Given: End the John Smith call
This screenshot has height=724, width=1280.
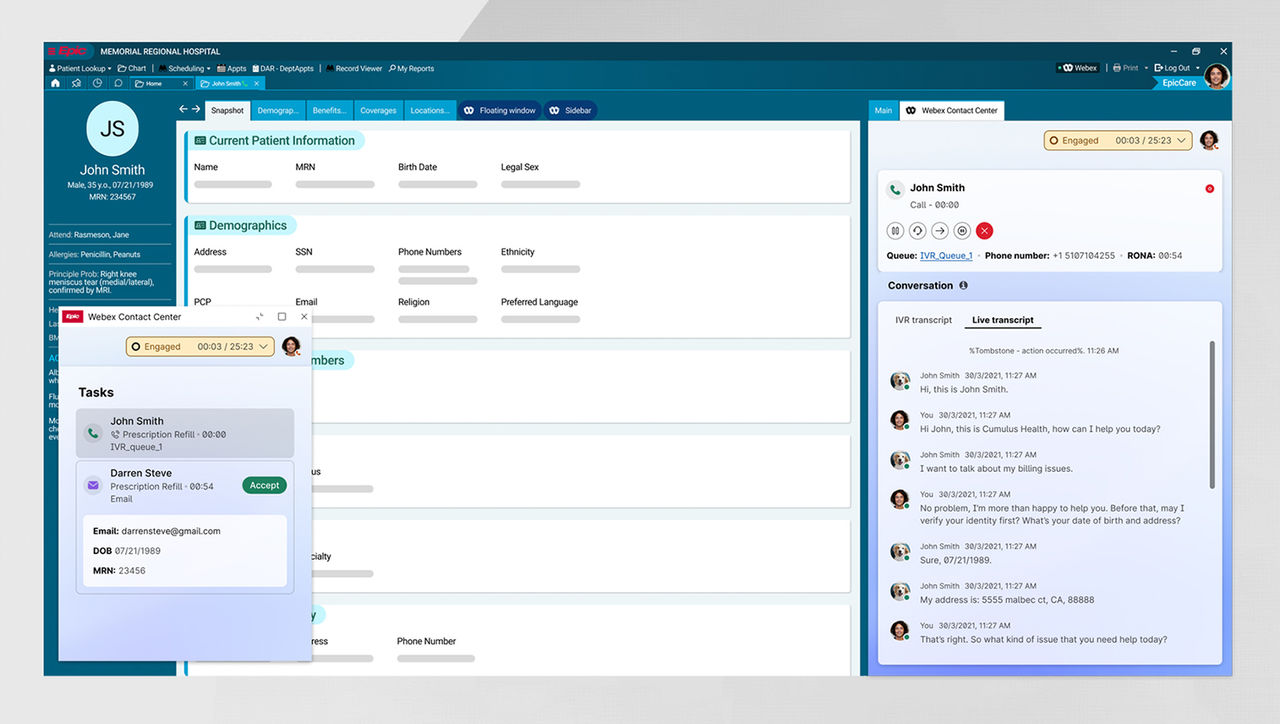Looking at the screenshot, I should coord(984,231).
